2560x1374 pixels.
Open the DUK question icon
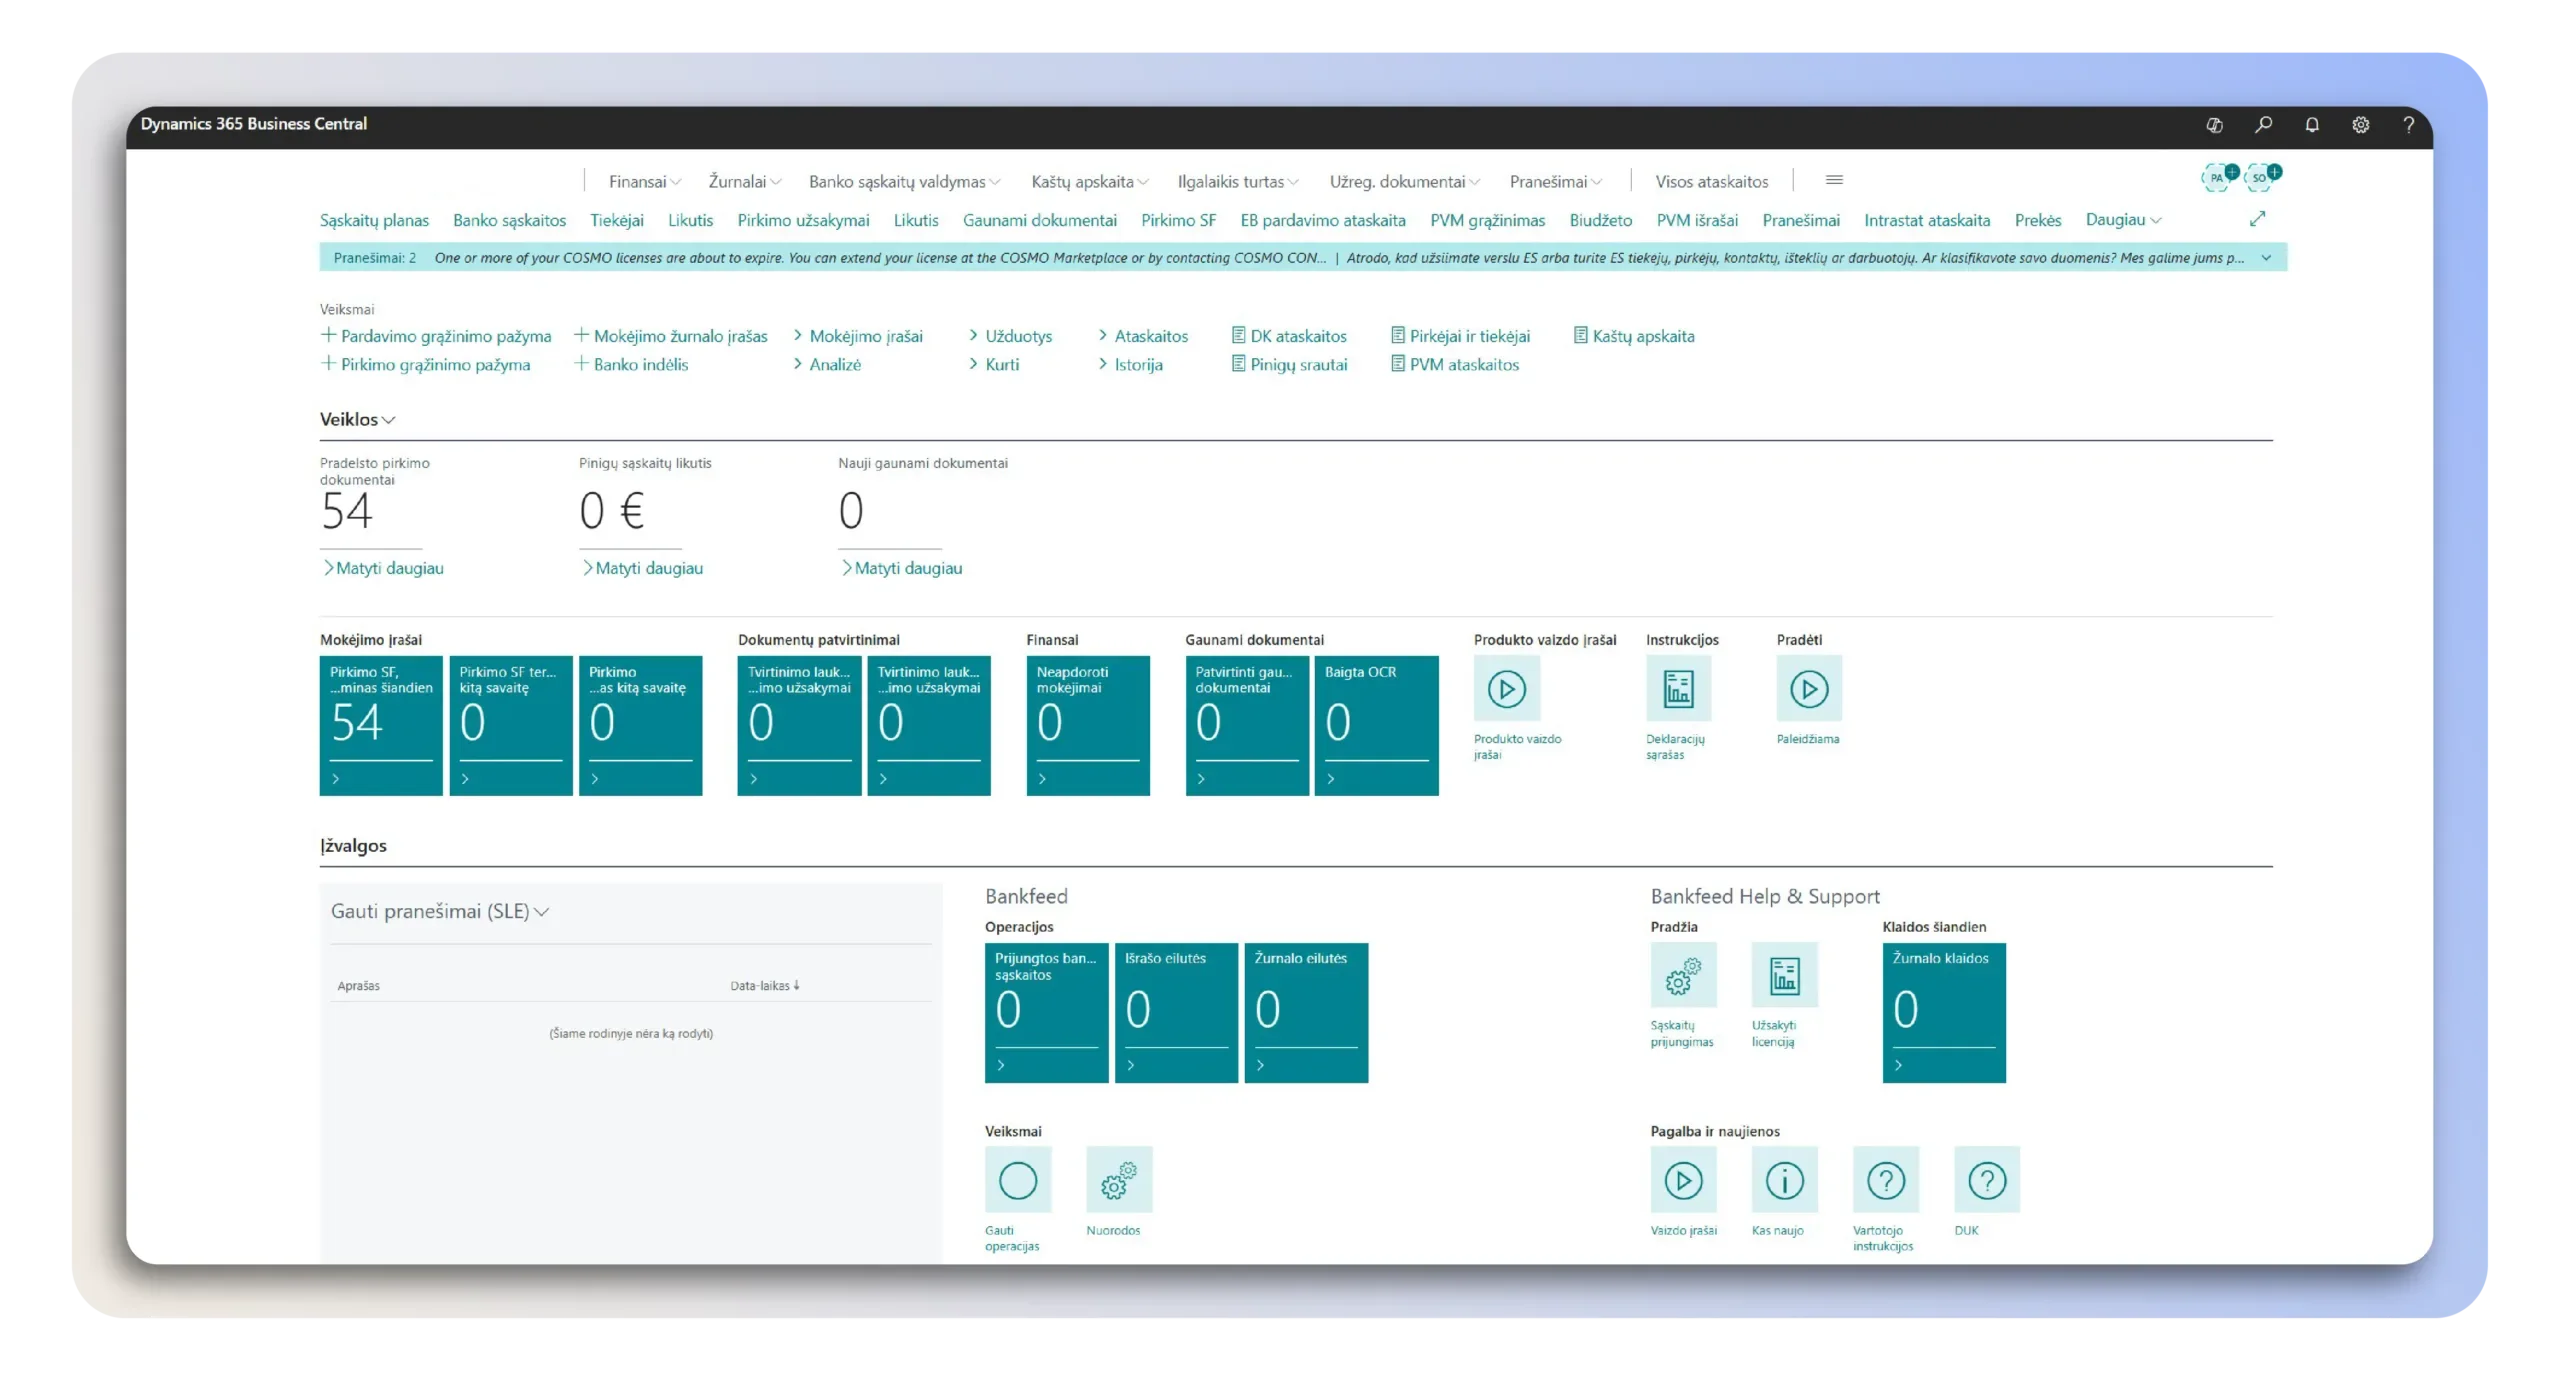click(x=1986, y=1179)
